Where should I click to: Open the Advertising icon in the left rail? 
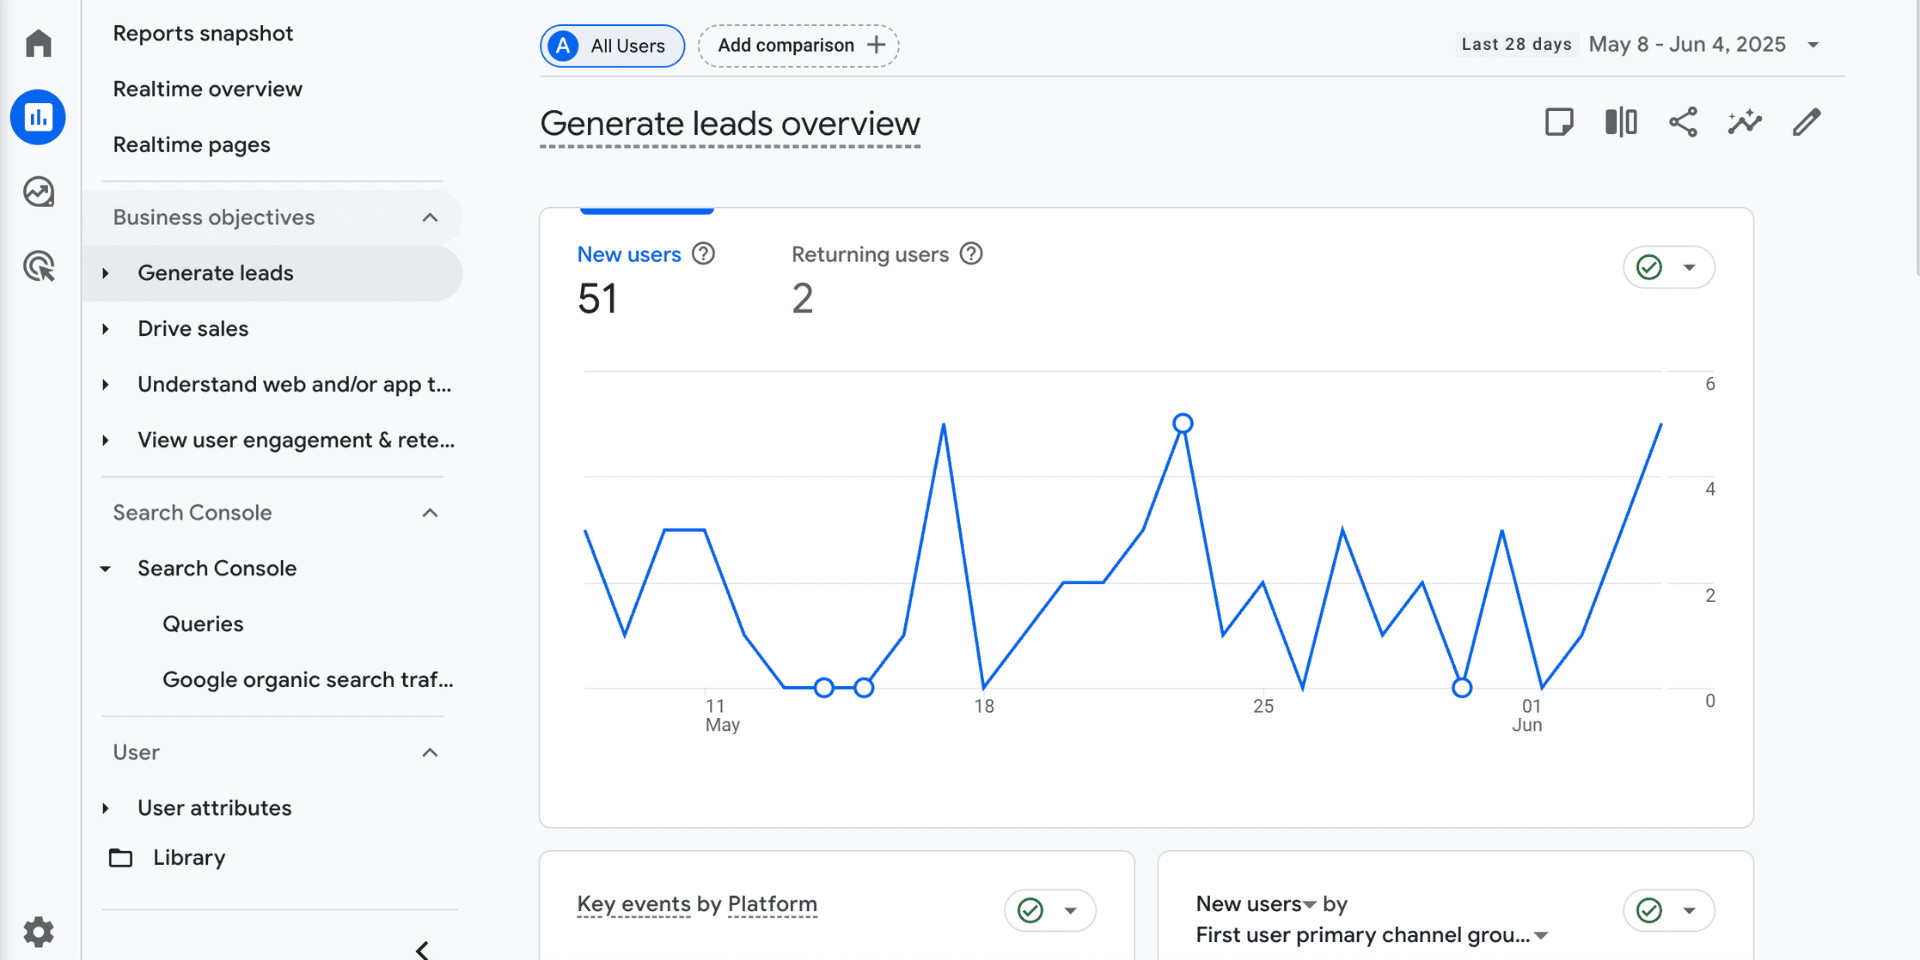[x=38, y=266]
